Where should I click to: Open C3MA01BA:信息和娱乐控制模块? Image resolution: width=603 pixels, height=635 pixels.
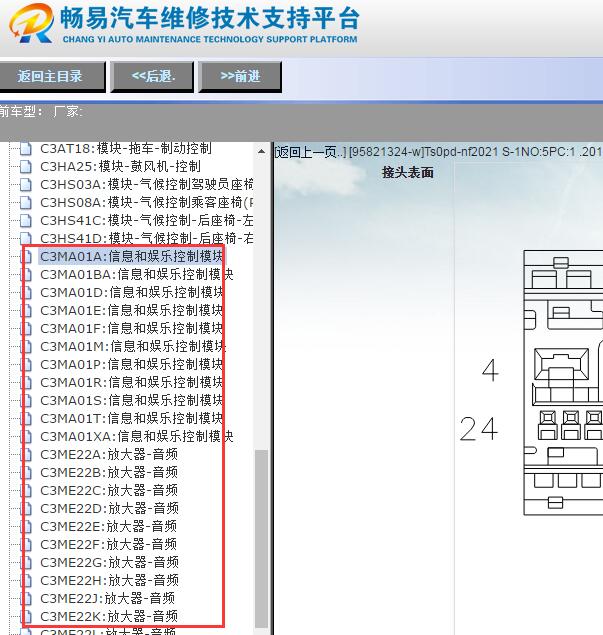coord(136,275)
